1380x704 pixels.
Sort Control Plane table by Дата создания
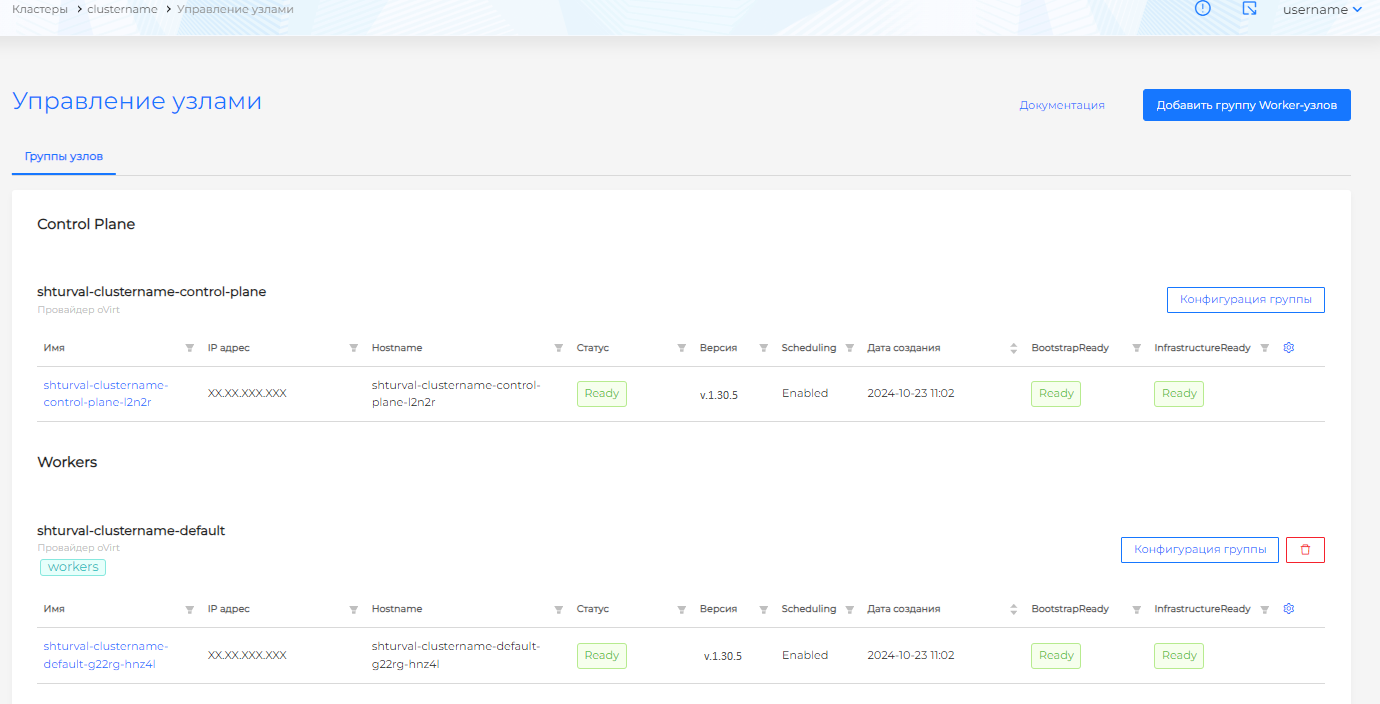(x=1013, y=348)
